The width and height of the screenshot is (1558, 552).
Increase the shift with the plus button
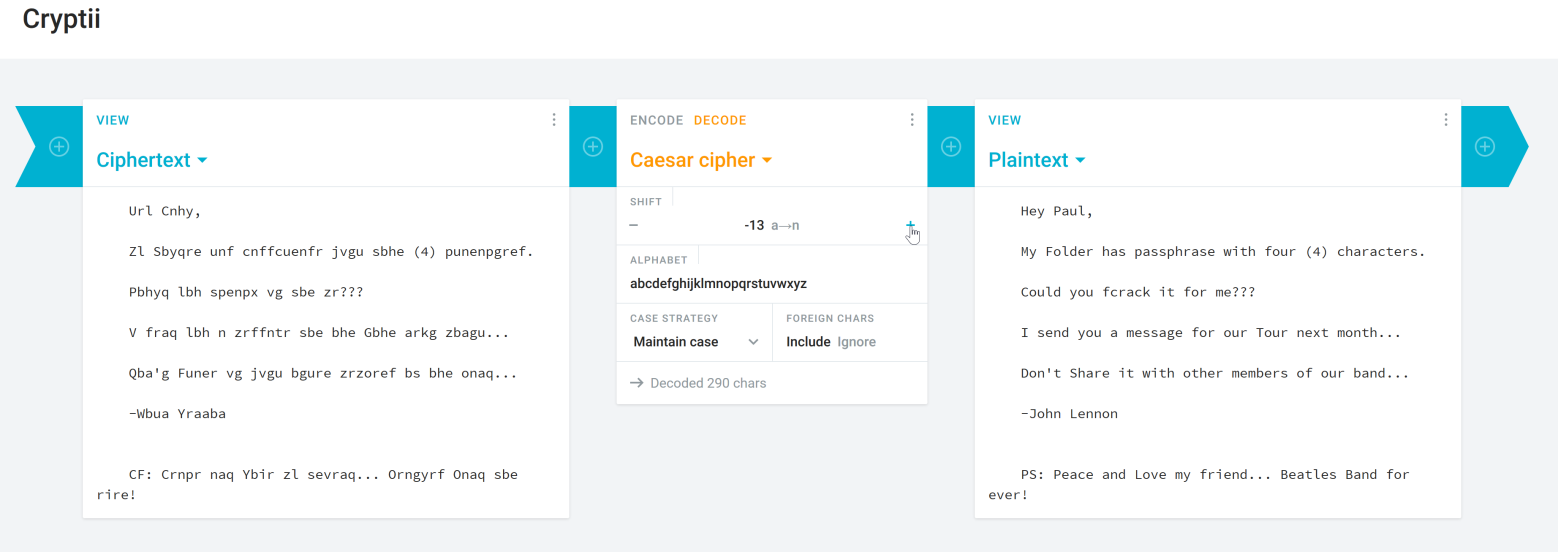(x=910, y=225)
